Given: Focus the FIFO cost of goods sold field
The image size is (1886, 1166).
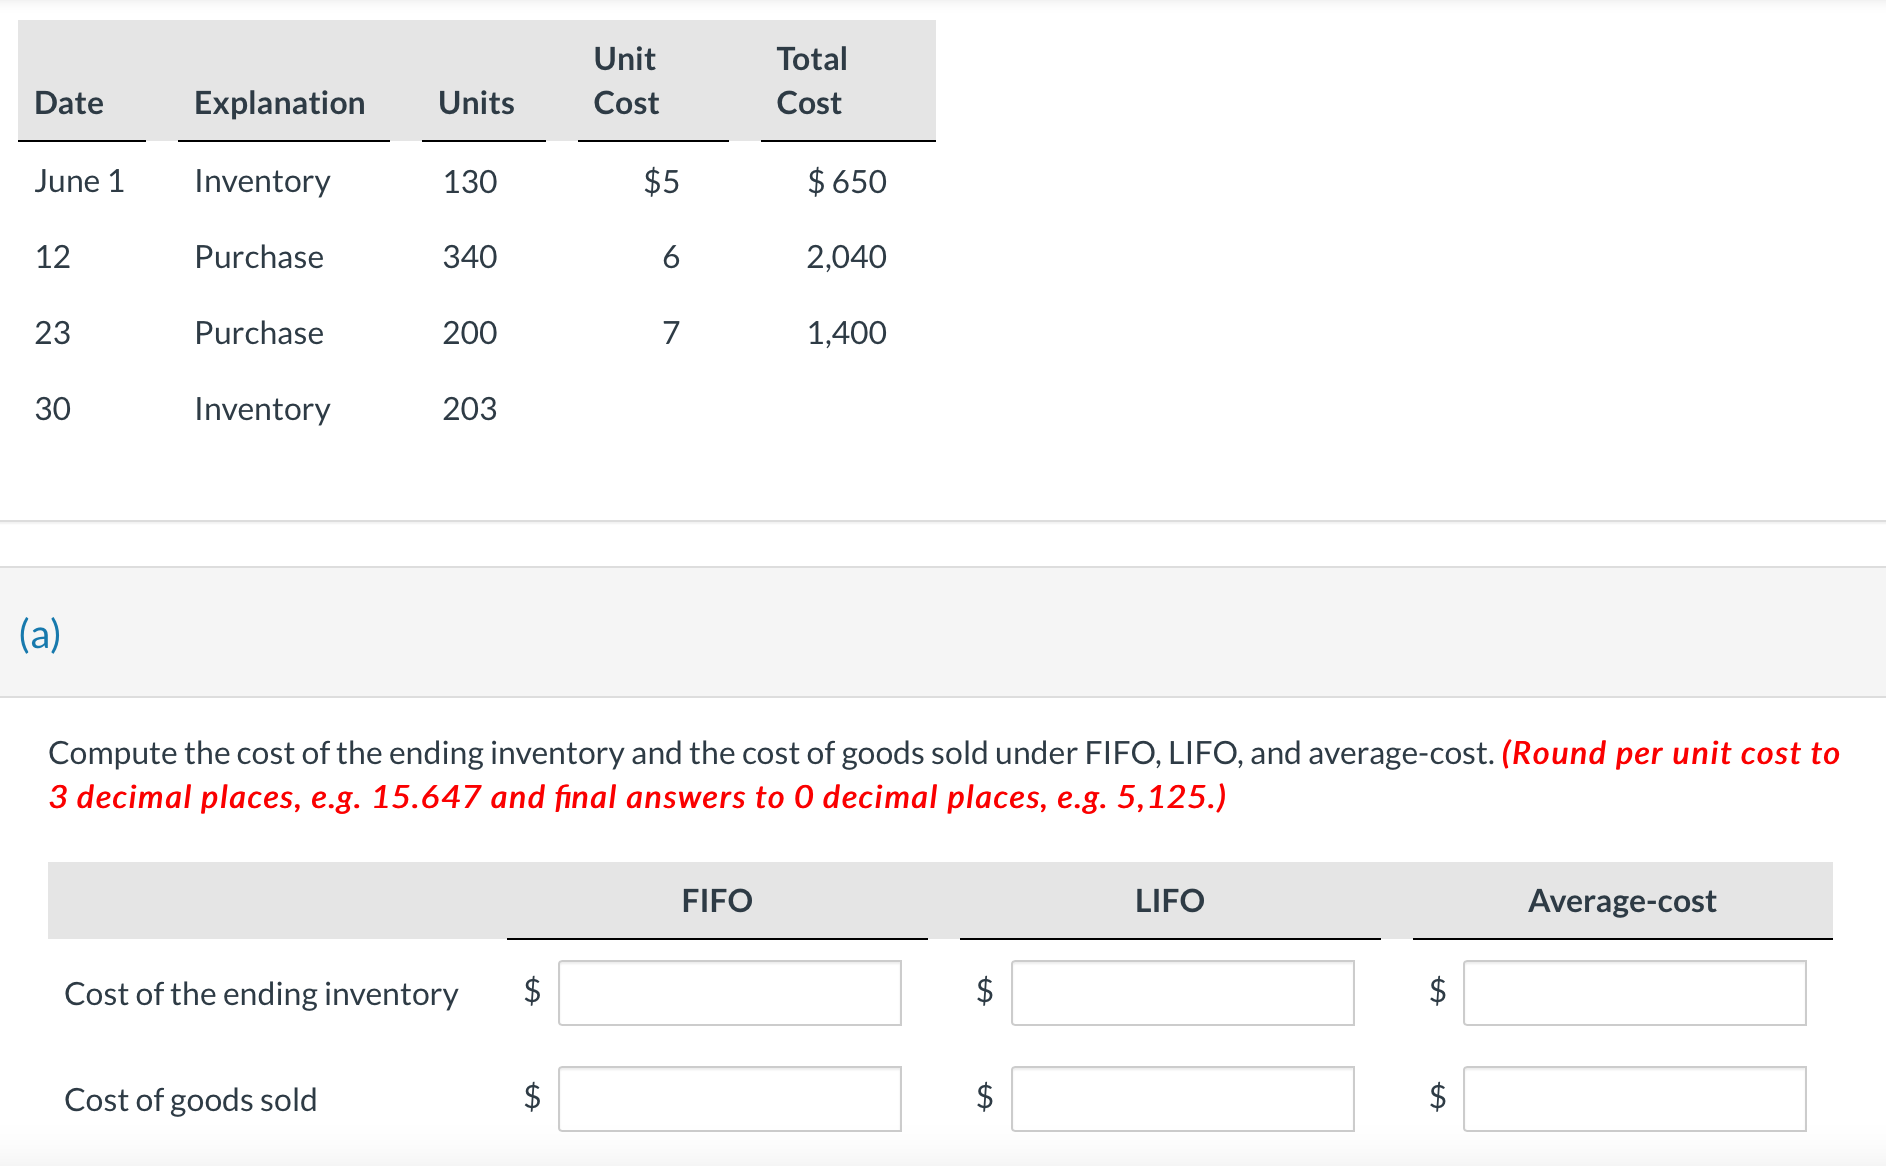Looking at the screenshot, I should point(729,1098).
